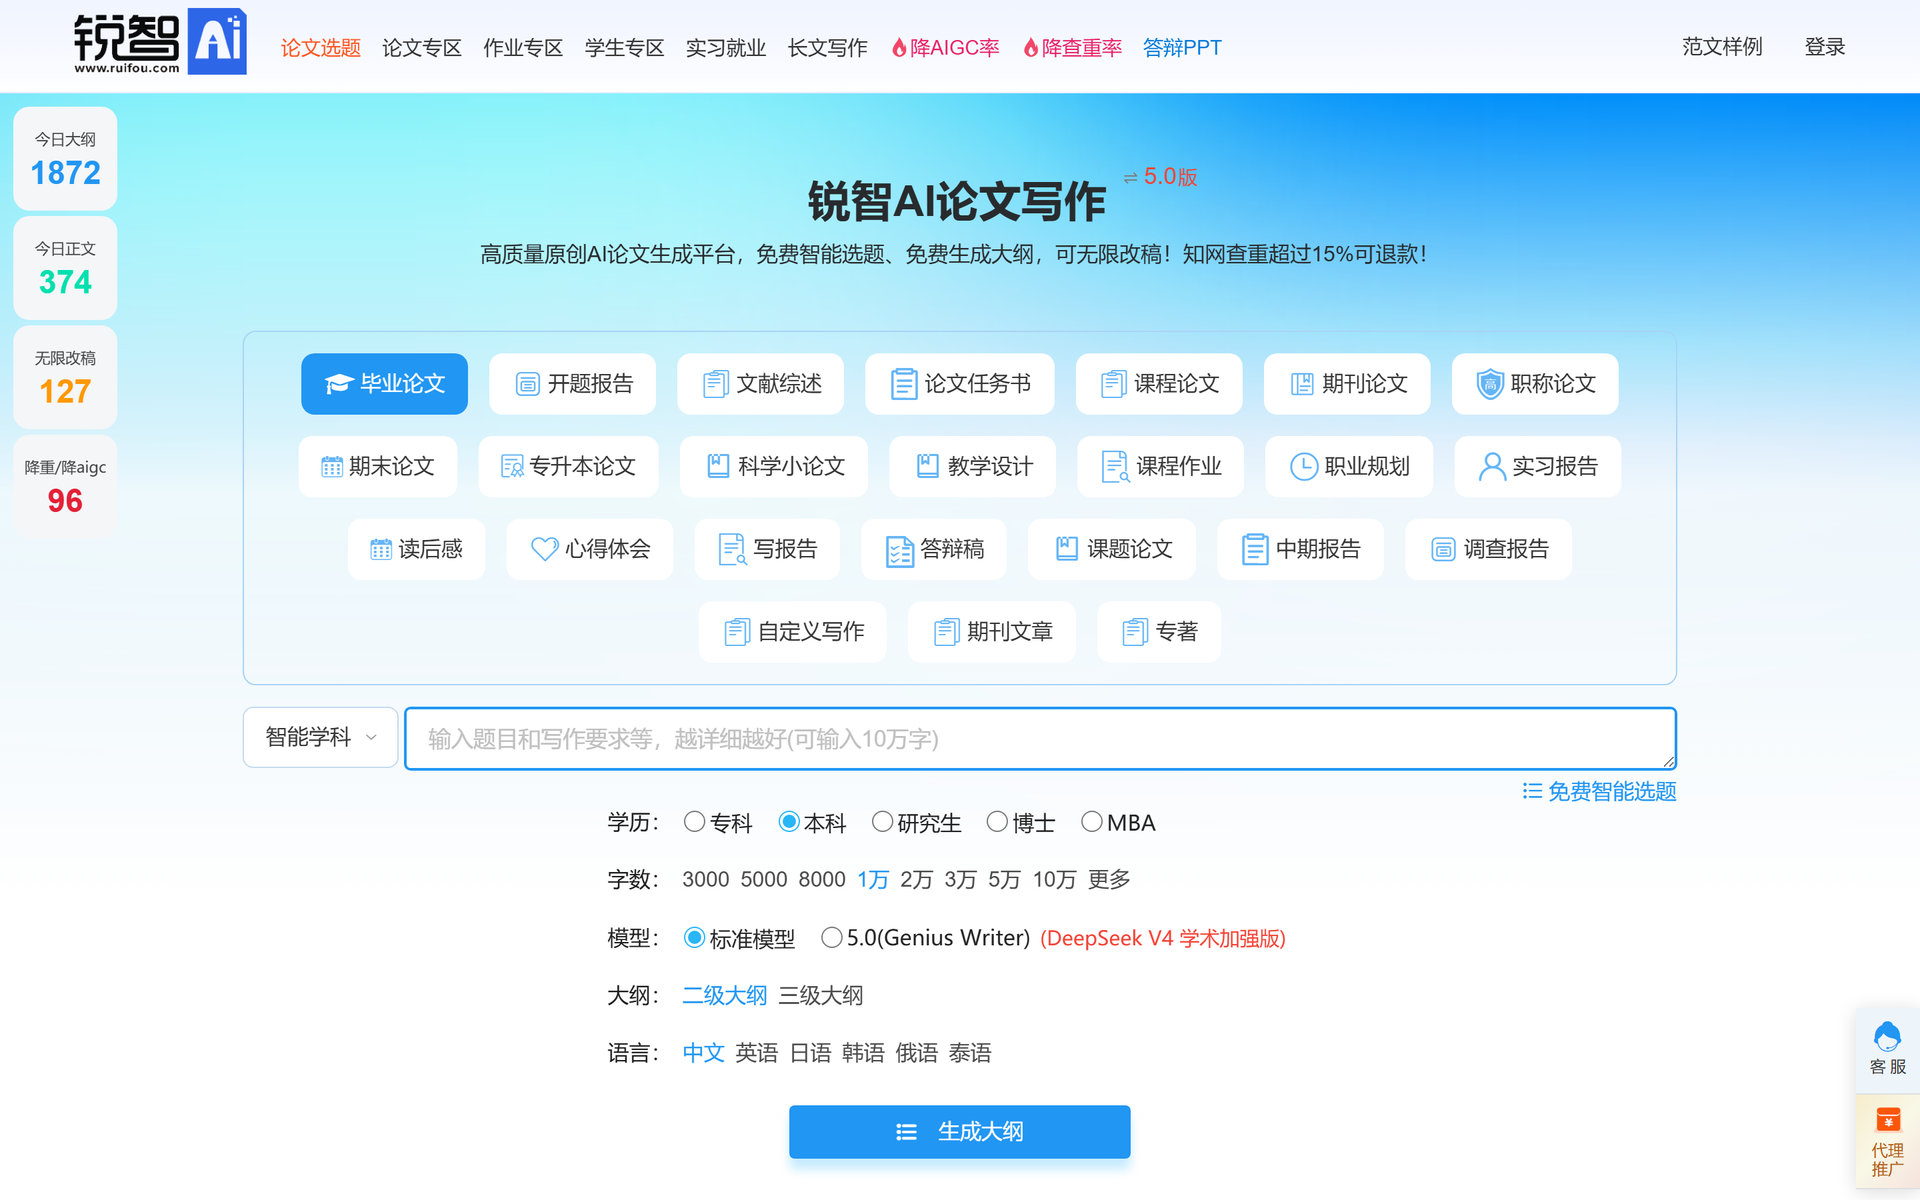Click the 免费智能选题 link
1920x1200 pixels.
pyautogui.click(x=1599, y=792)
